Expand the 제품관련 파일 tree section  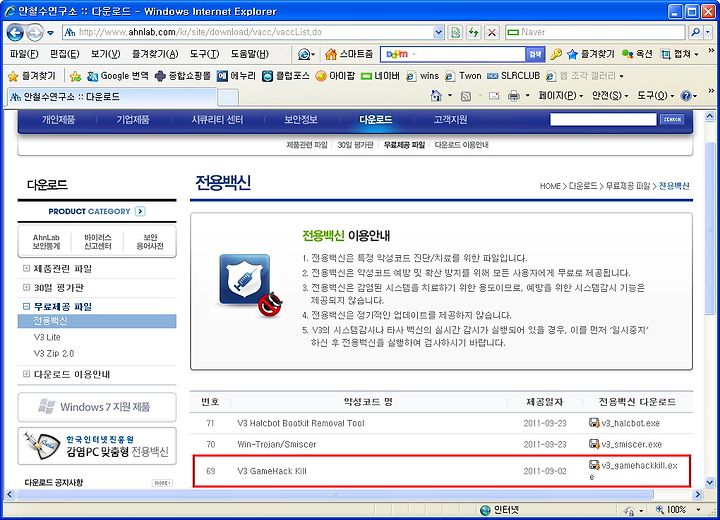(x=26, y=268)
